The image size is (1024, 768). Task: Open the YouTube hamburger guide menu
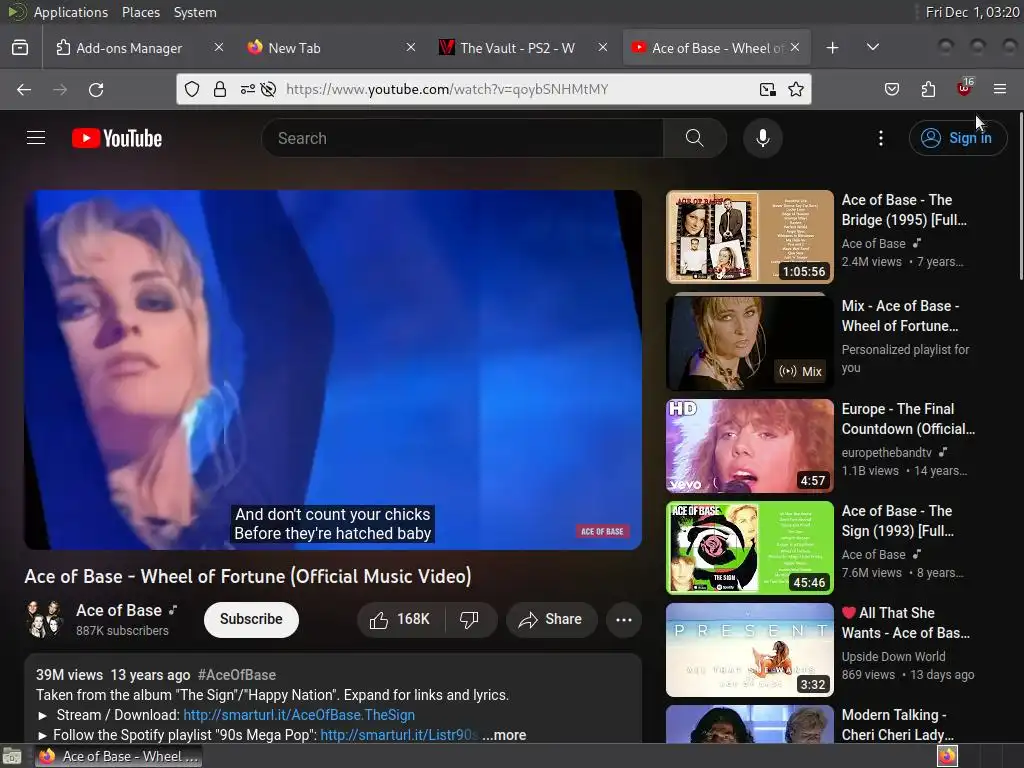click(36, 138)
